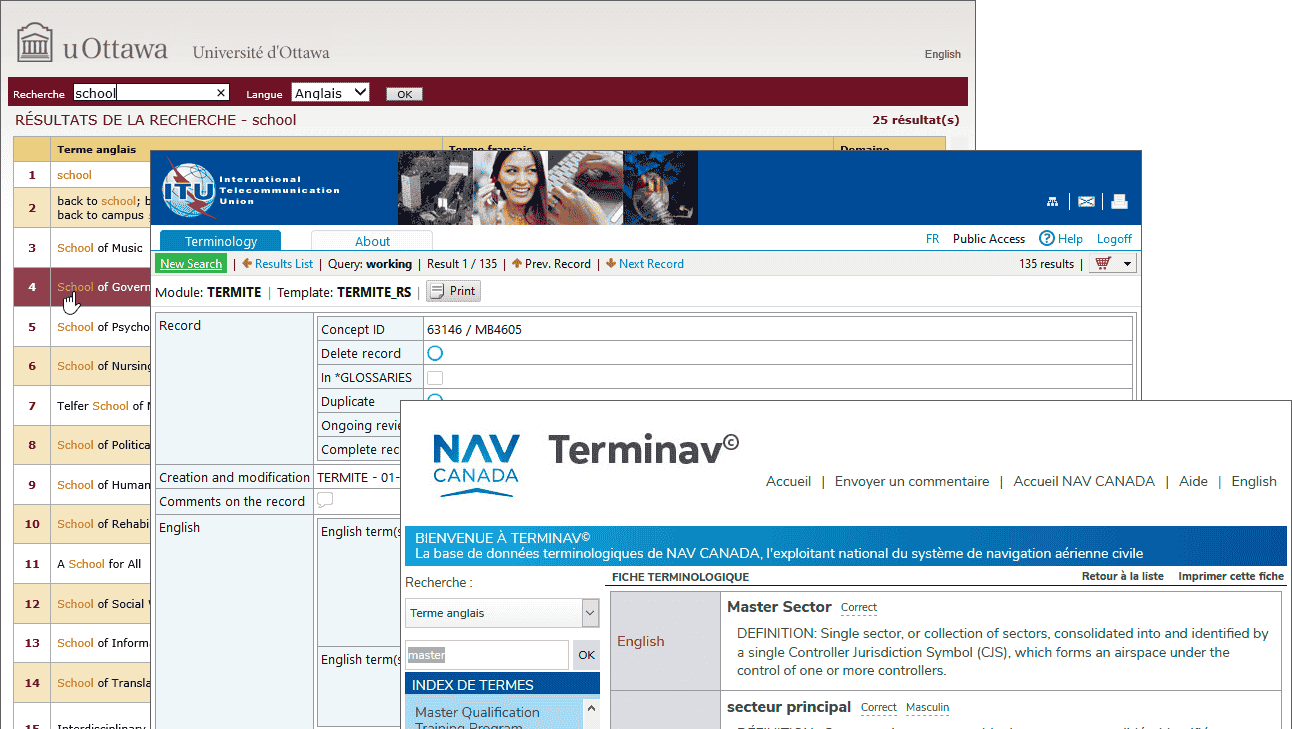Click the Terminav master search field
This screenshot has height=729, width=1292.
[x=487, y=655]
